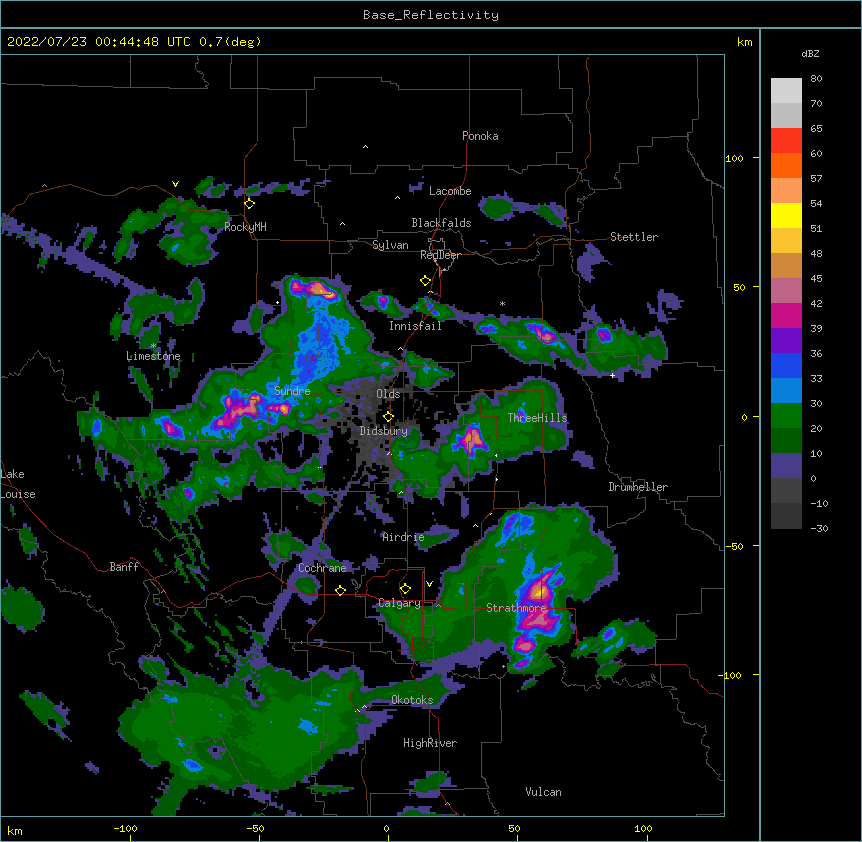
Task: Click the 57 value on the dBZ legend
Action: (x=816, y=179)
